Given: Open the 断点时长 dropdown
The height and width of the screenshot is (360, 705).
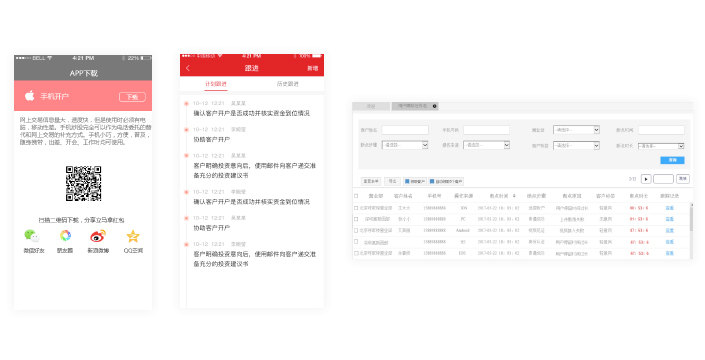Looking at the screenshot, I should point(661,146).
